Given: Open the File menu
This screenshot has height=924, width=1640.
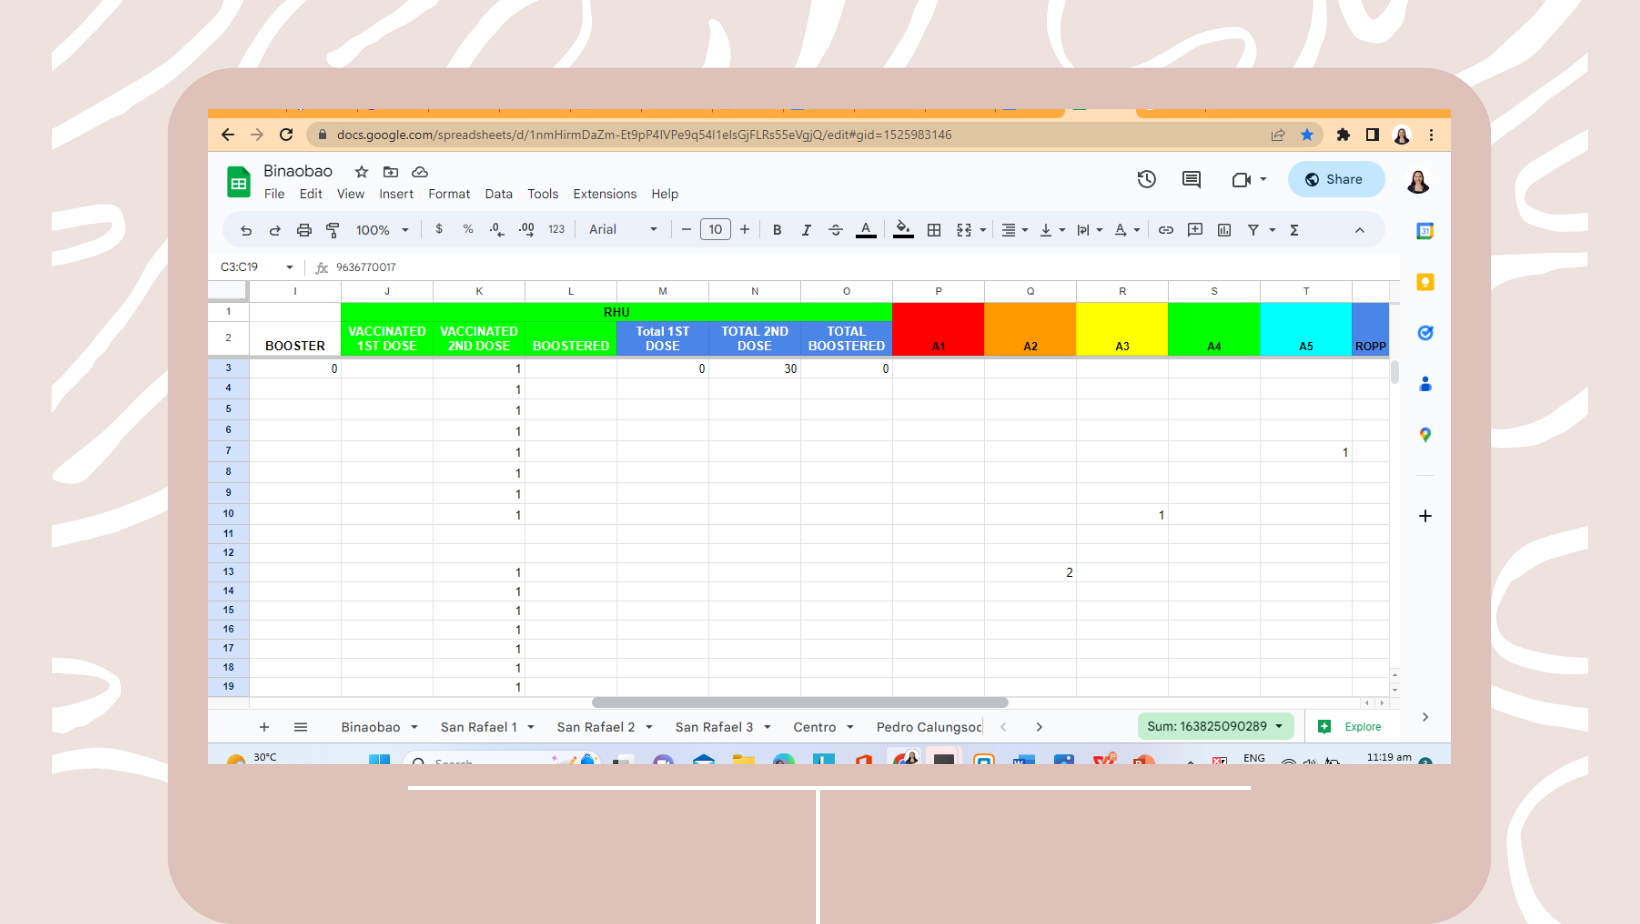Looking at the screenshot, I should tap(274, 194).
